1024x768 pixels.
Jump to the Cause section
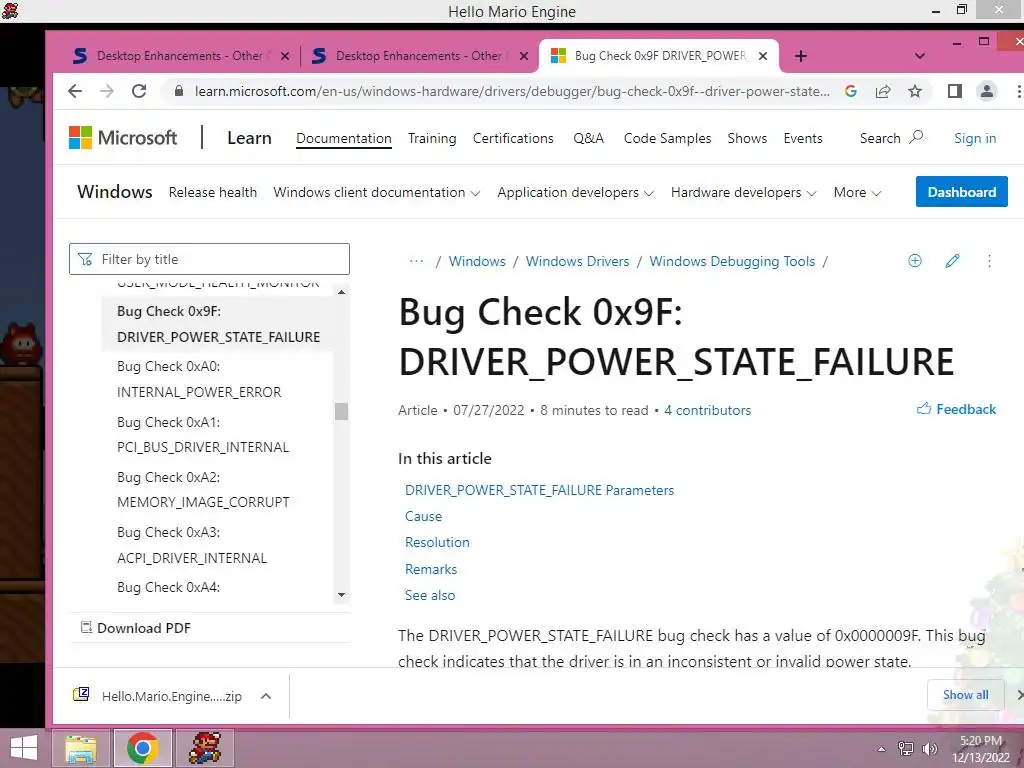[423, 517]
